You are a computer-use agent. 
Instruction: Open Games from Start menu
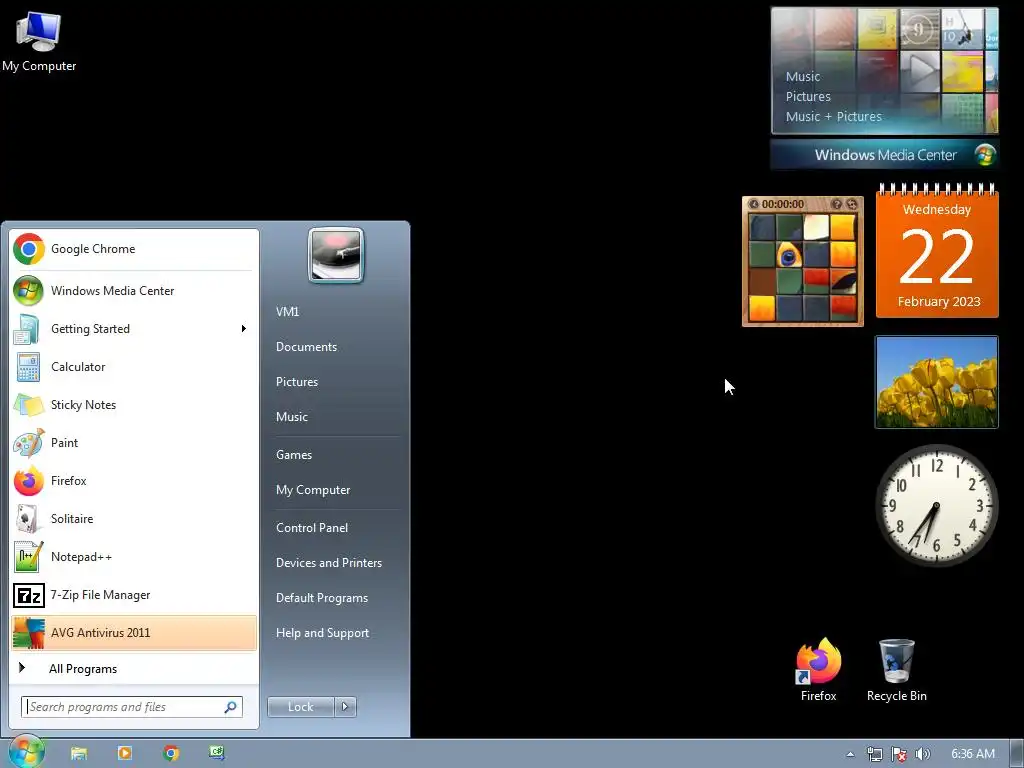click(x=294, y=455)
